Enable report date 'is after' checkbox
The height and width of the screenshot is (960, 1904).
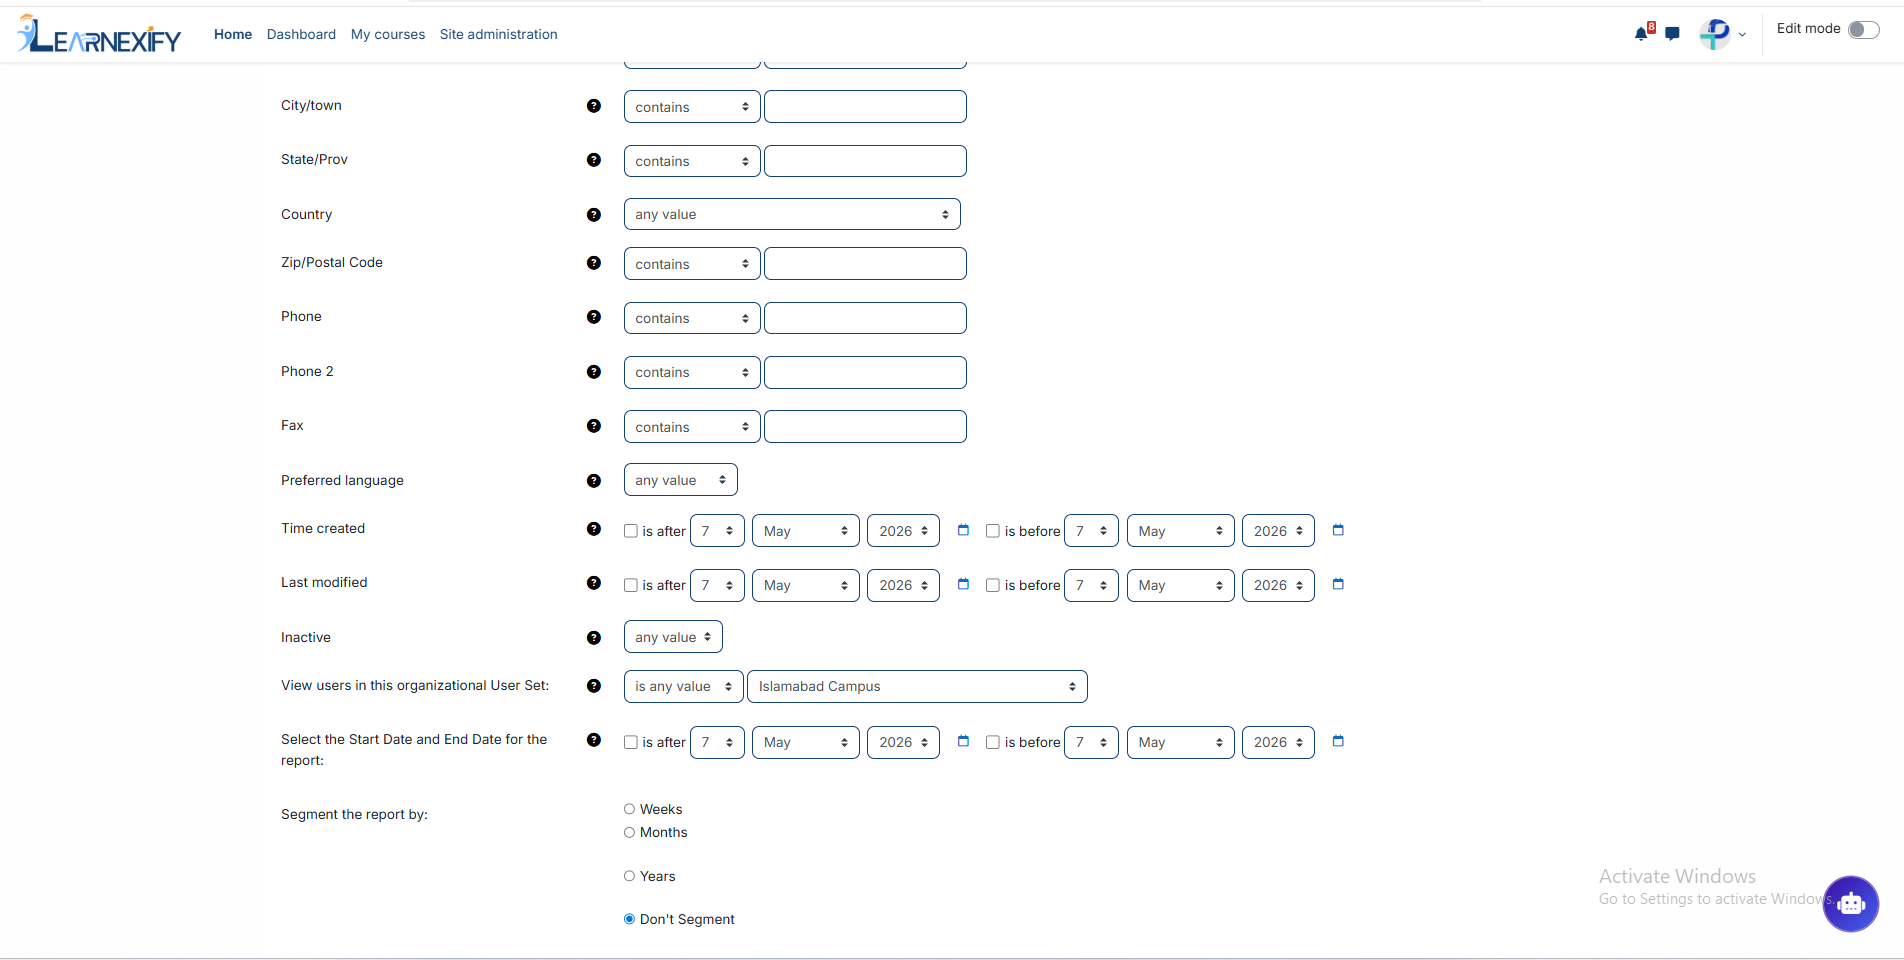coord(631,742)
